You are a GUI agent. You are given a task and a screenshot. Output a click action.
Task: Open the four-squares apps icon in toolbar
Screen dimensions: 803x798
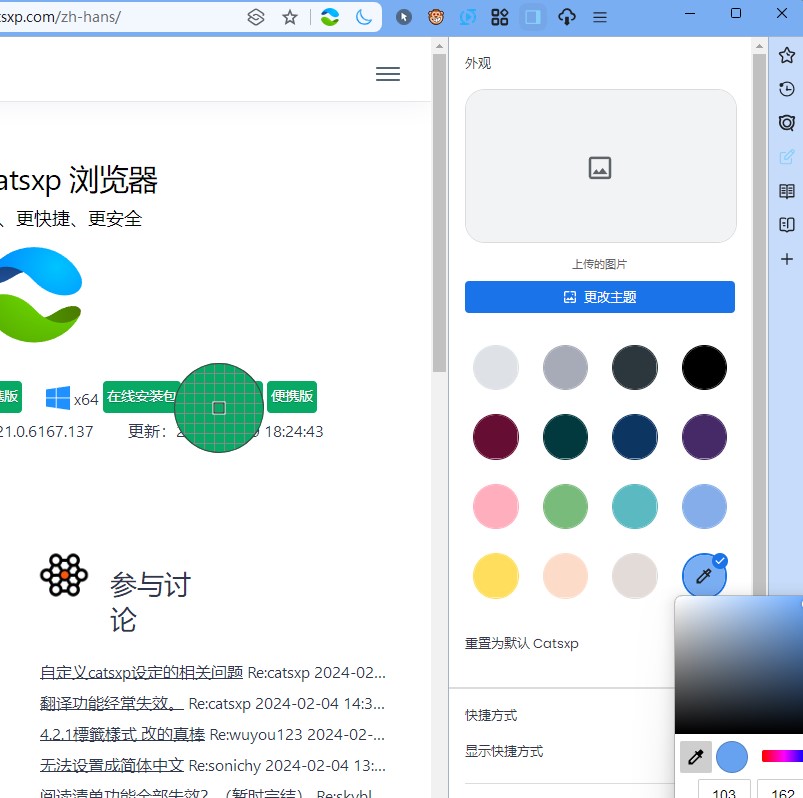[500, 17]
